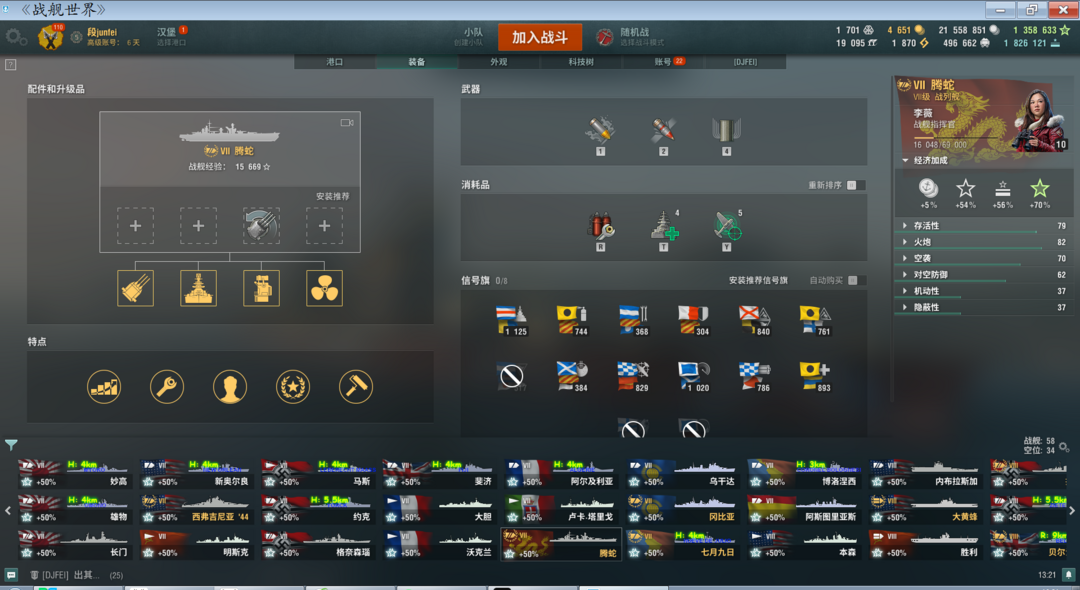The image size is (1080, 590).
Task: Click the hammer trait icon
Action: pos(356,386)
